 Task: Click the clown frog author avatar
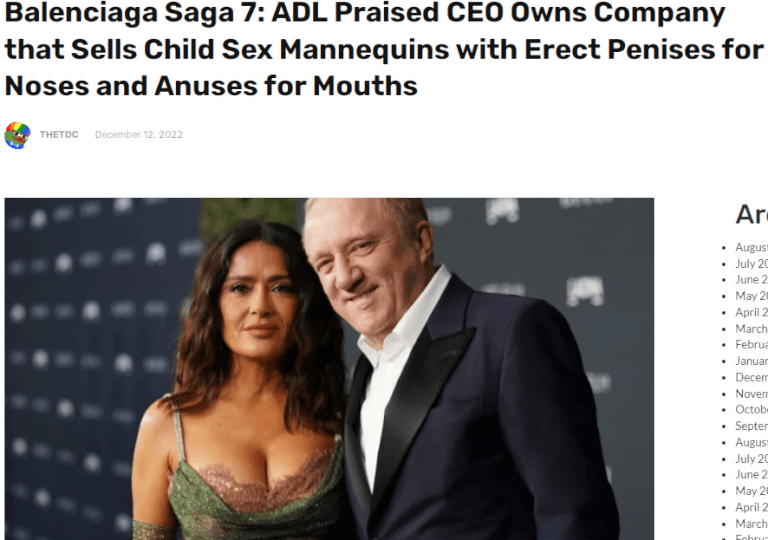(x=18, y=135)
